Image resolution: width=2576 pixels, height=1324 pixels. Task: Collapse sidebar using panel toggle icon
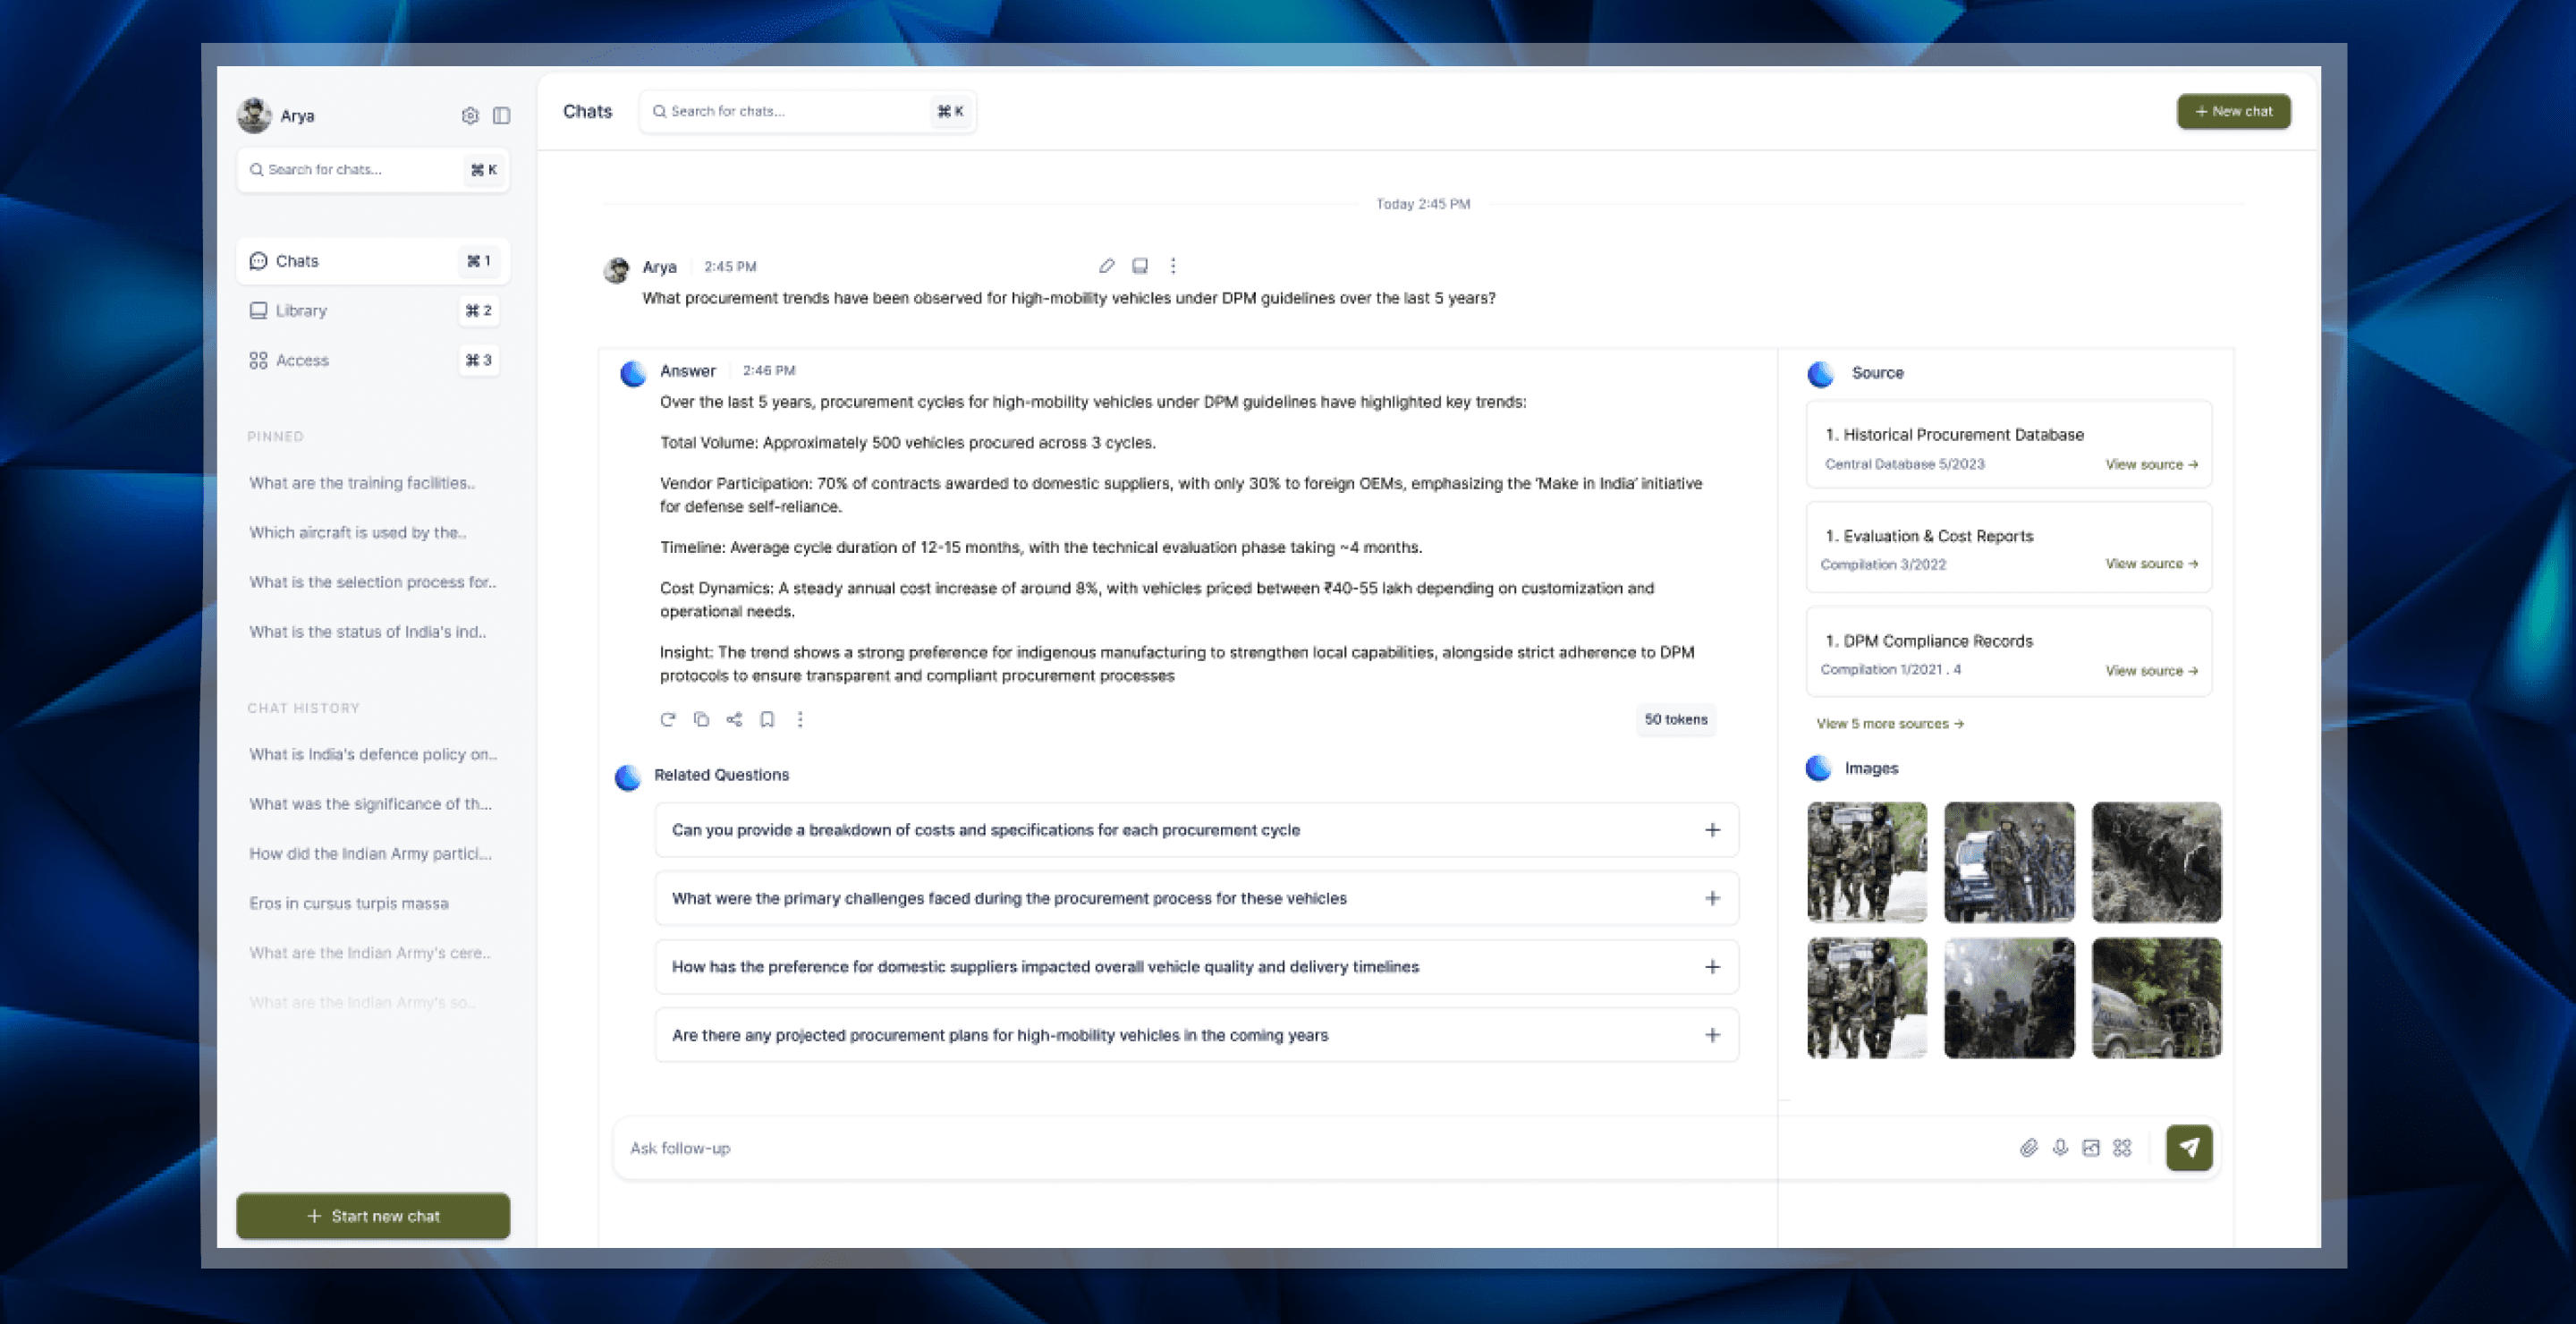(x=502, y=116)
